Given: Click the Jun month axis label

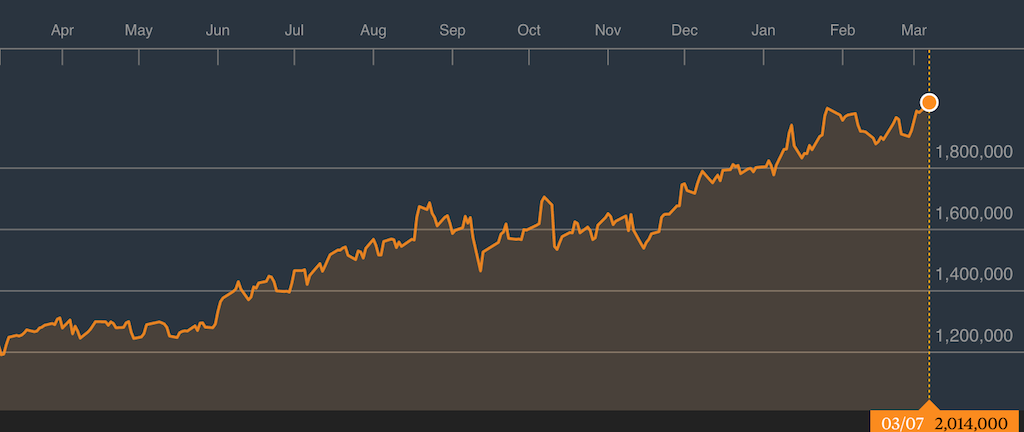Looking at the screenshot, I should [x=217, y=30].
